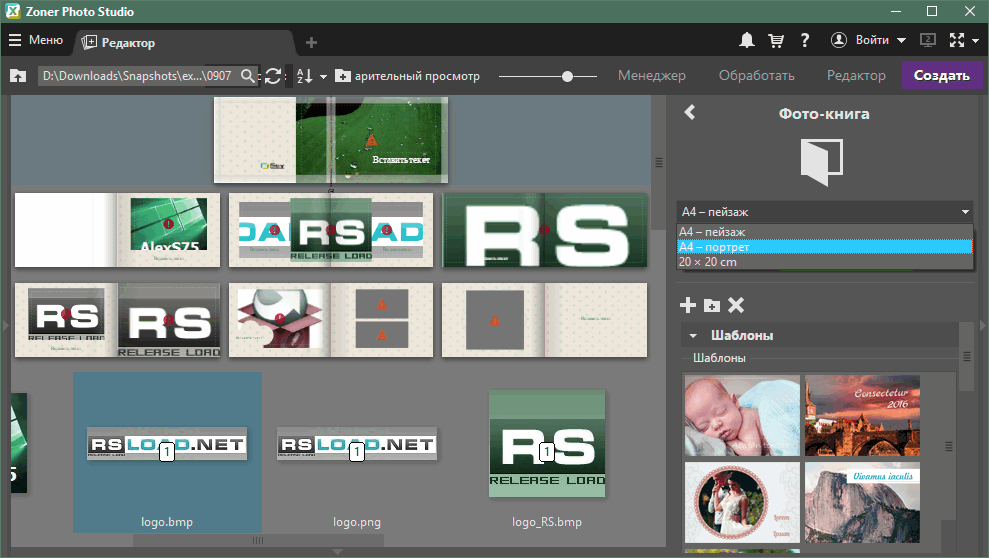
Task: Select A4 – портрет from the list
Action: point(825,247)
